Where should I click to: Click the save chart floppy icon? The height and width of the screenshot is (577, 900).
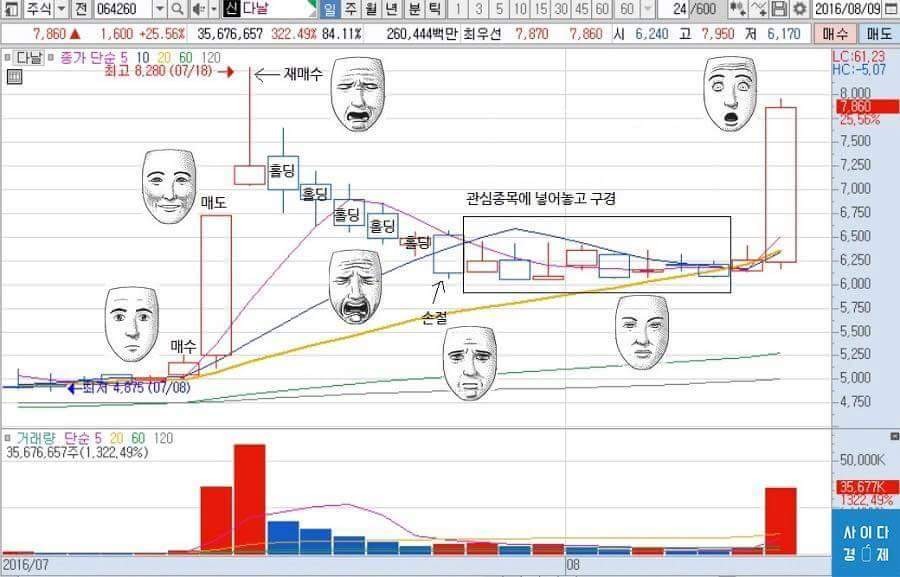779,9
